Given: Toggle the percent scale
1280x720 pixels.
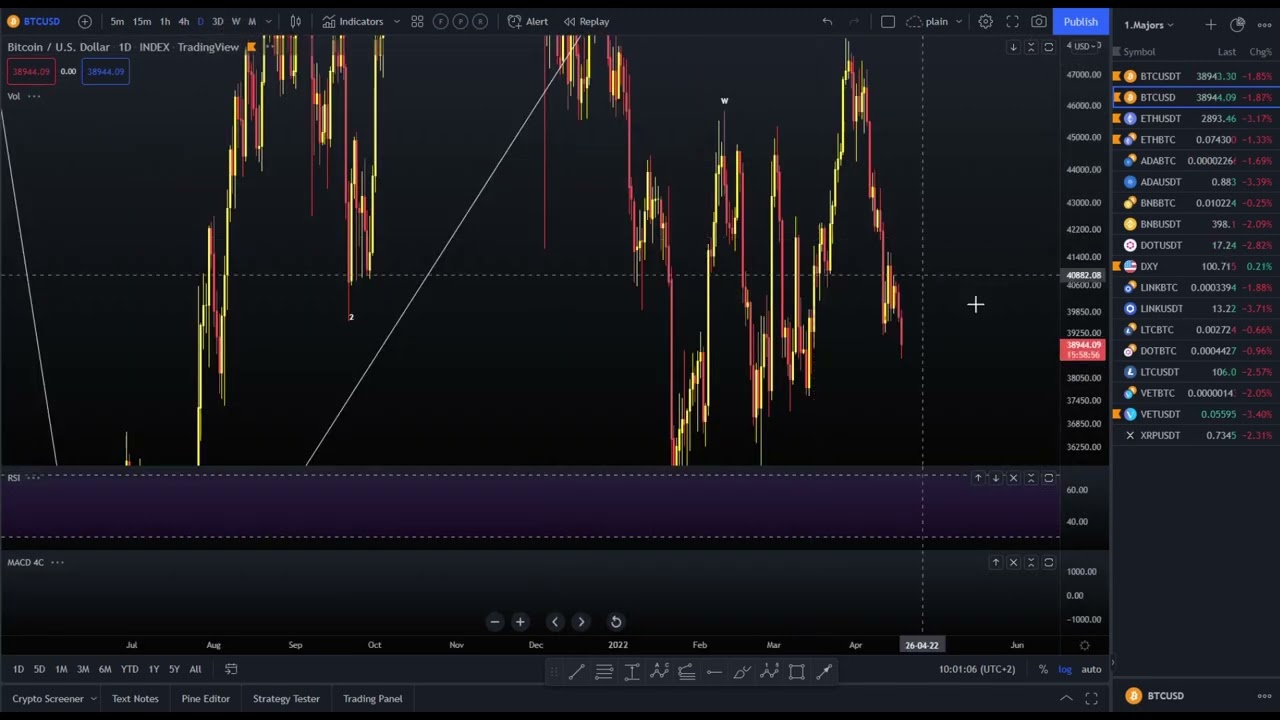Looking at the screenshot, I should click(x=1043, y=669).
